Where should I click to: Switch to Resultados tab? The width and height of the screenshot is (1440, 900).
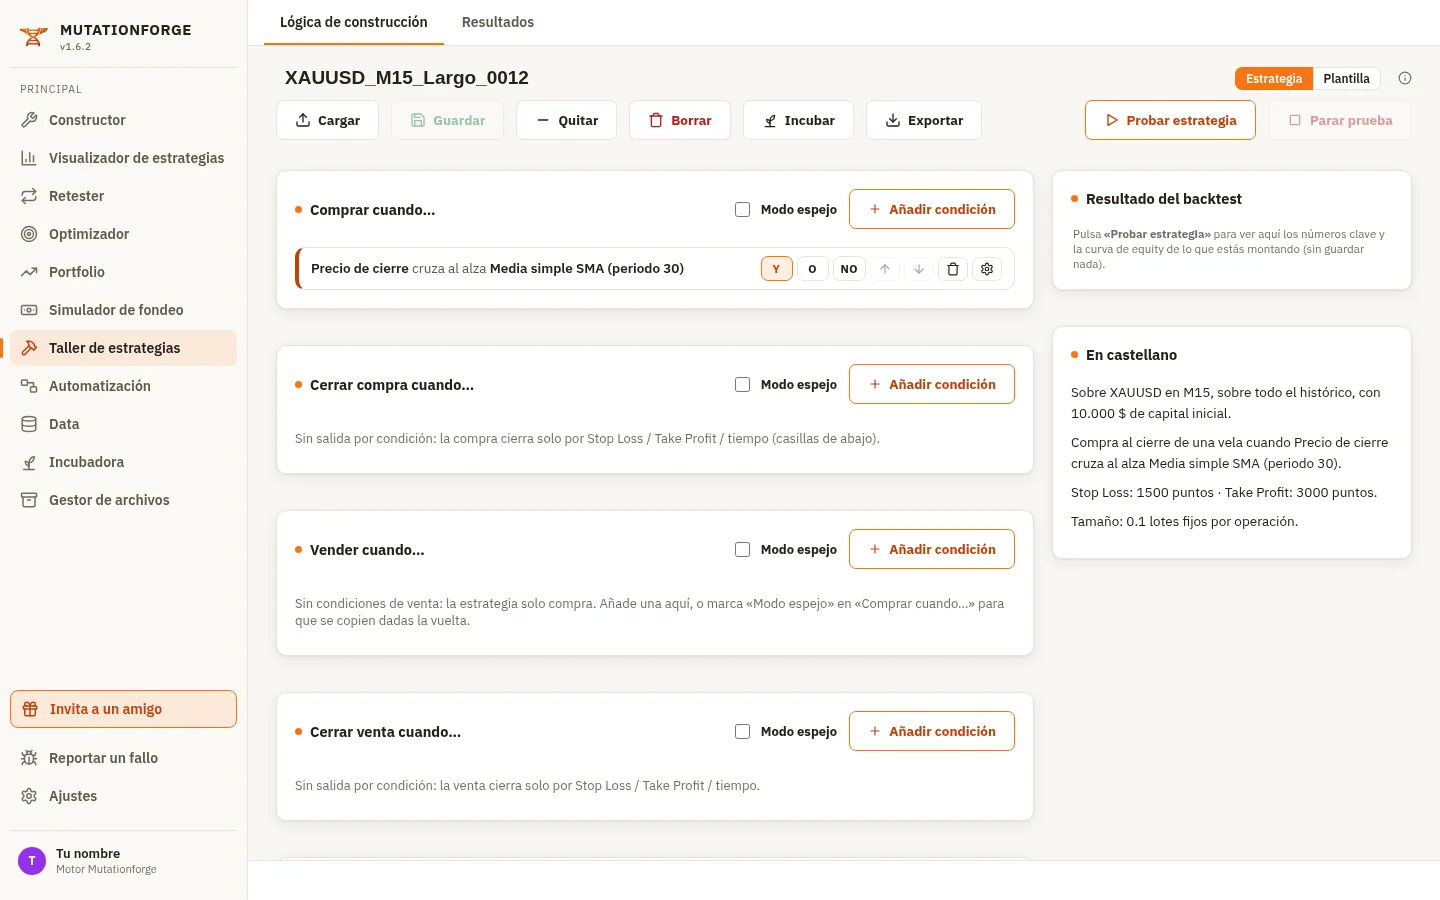point(498,22)
